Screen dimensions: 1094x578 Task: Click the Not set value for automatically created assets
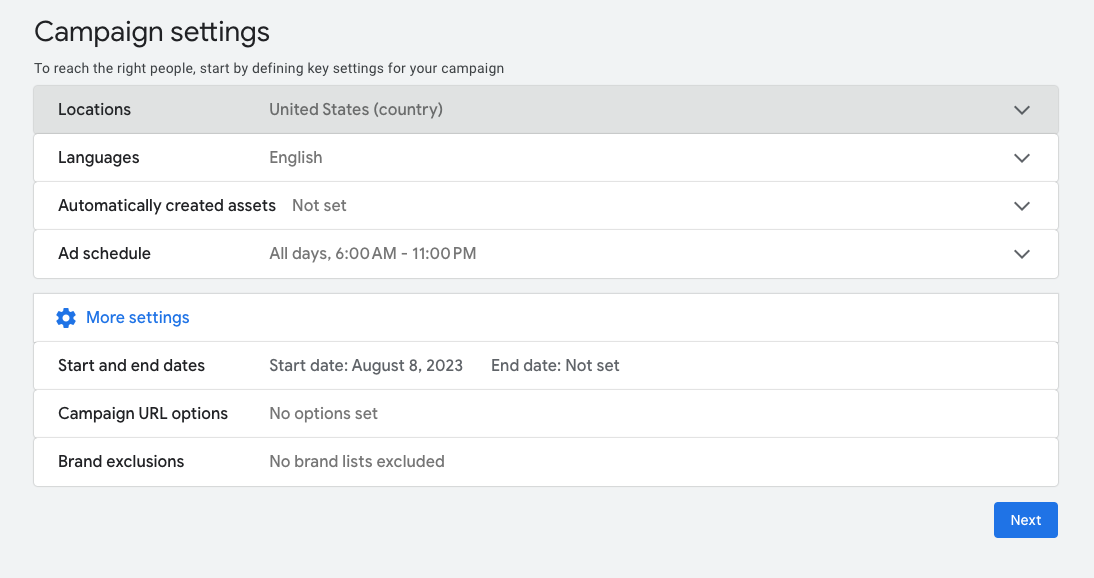(x=319, y=205)
